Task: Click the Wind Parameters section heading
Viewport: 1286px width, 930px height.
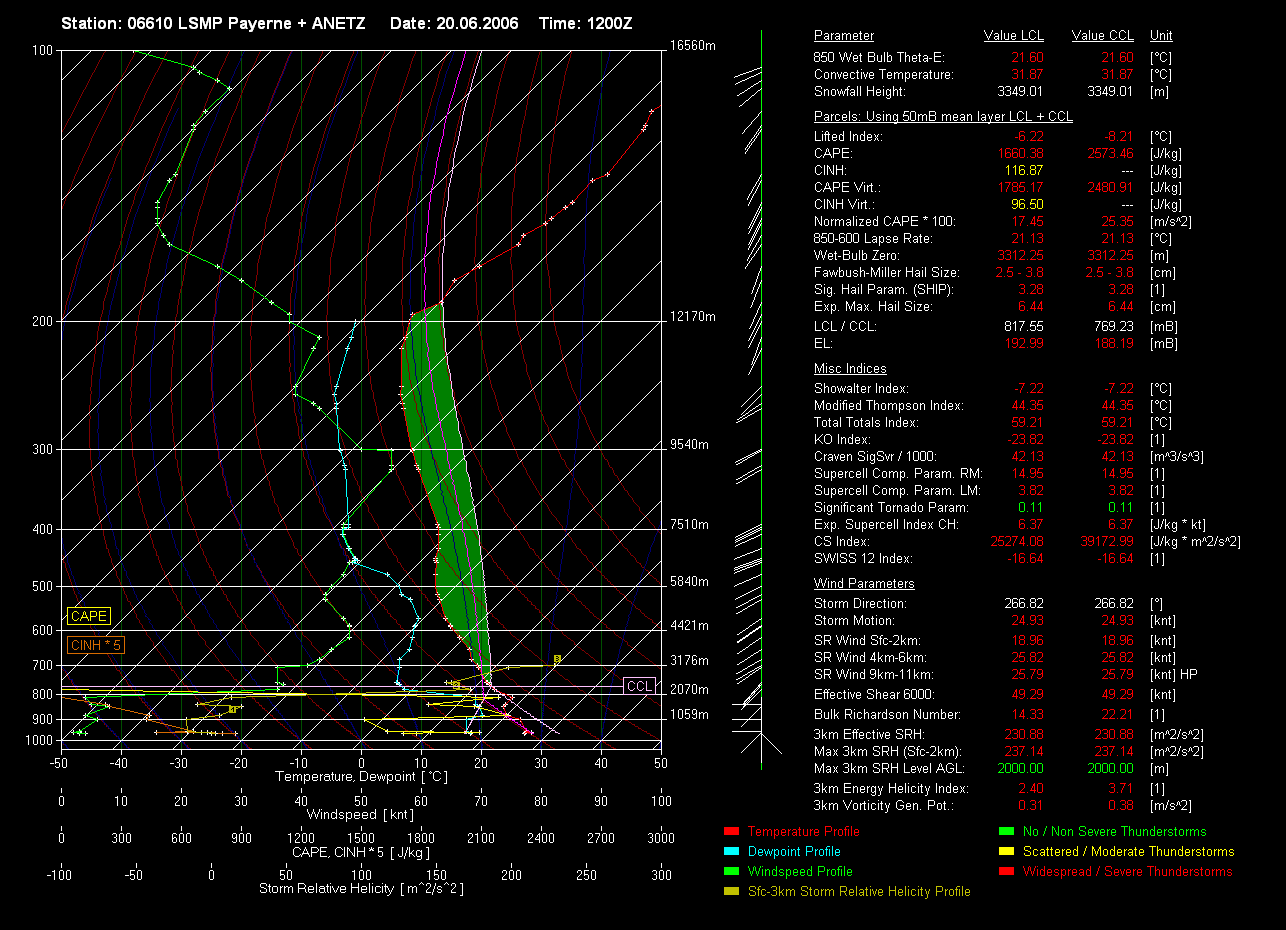Action: tap(864, 584)
